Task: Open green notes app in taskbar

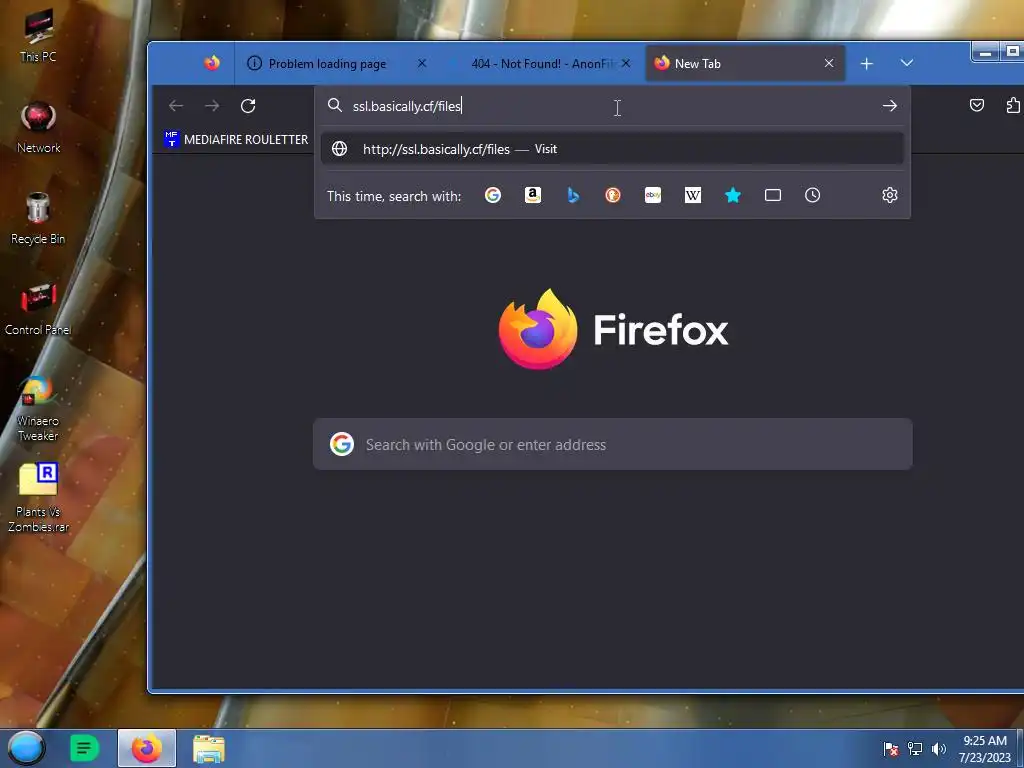Action: 84,748
